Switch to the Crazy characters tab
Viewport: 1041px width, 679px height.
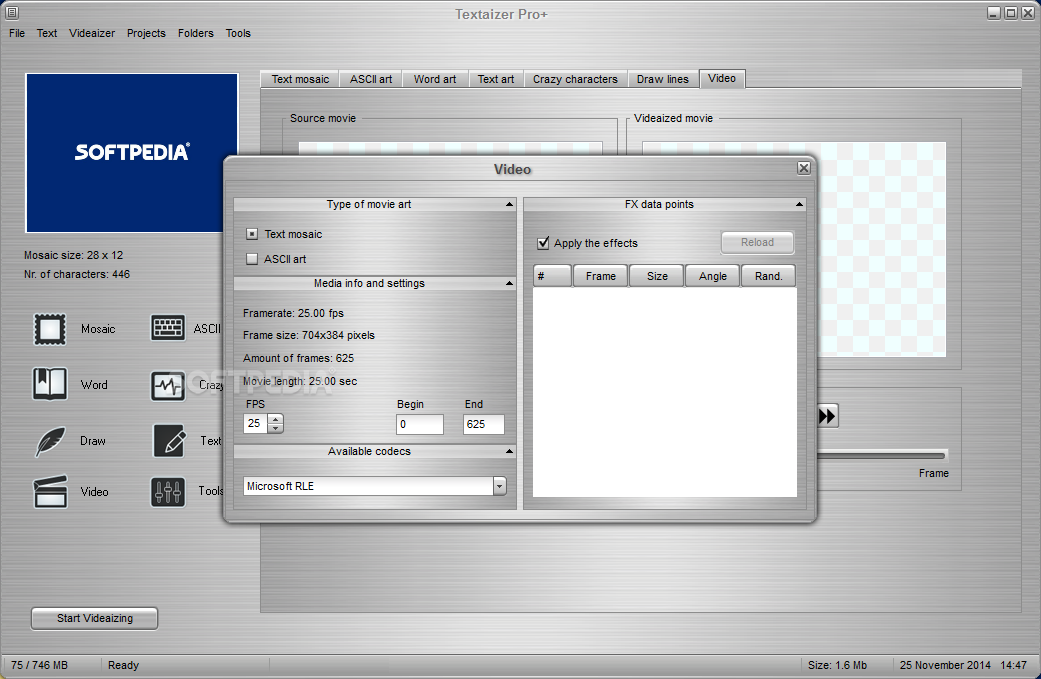[x=575, y=79]
